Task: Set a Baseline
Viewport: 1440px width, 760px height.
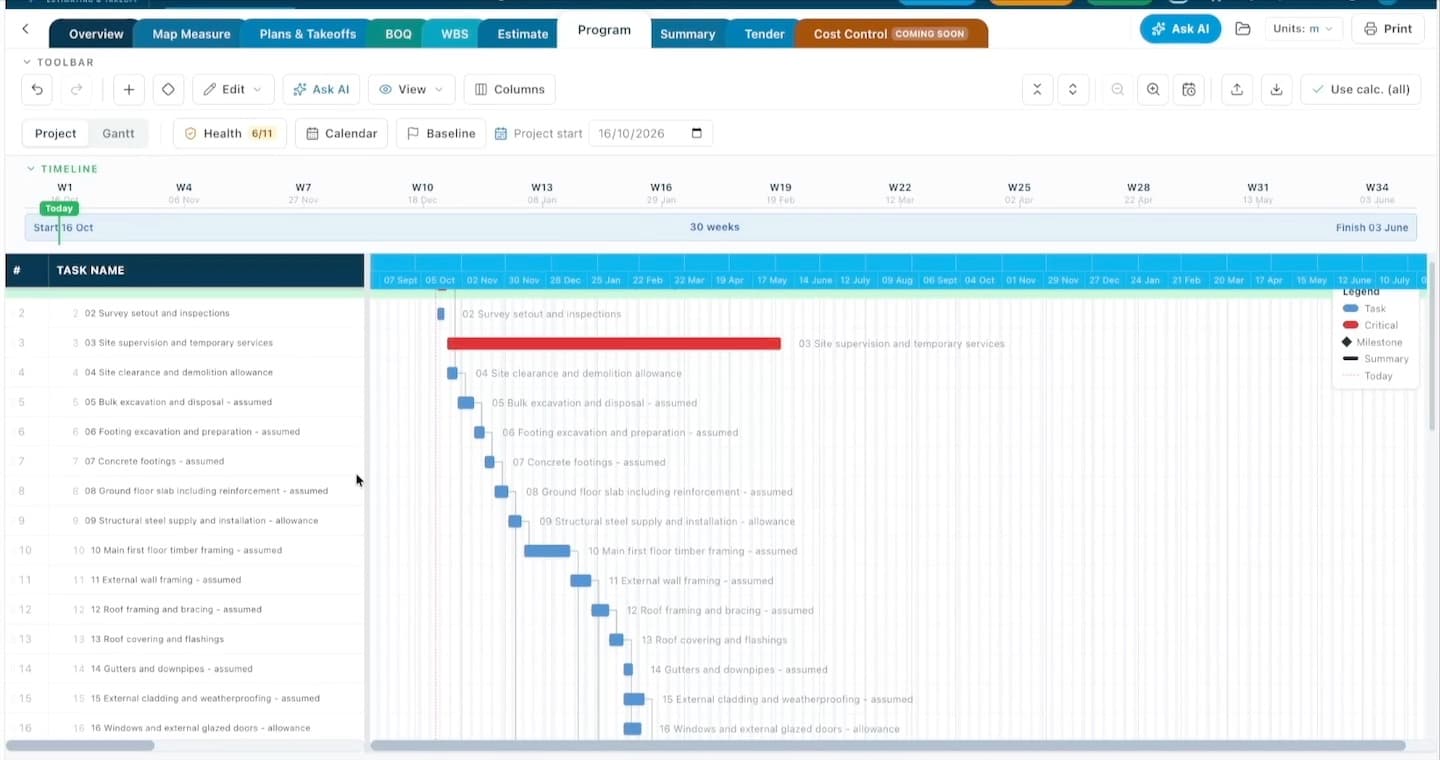Action: (441, 133)
